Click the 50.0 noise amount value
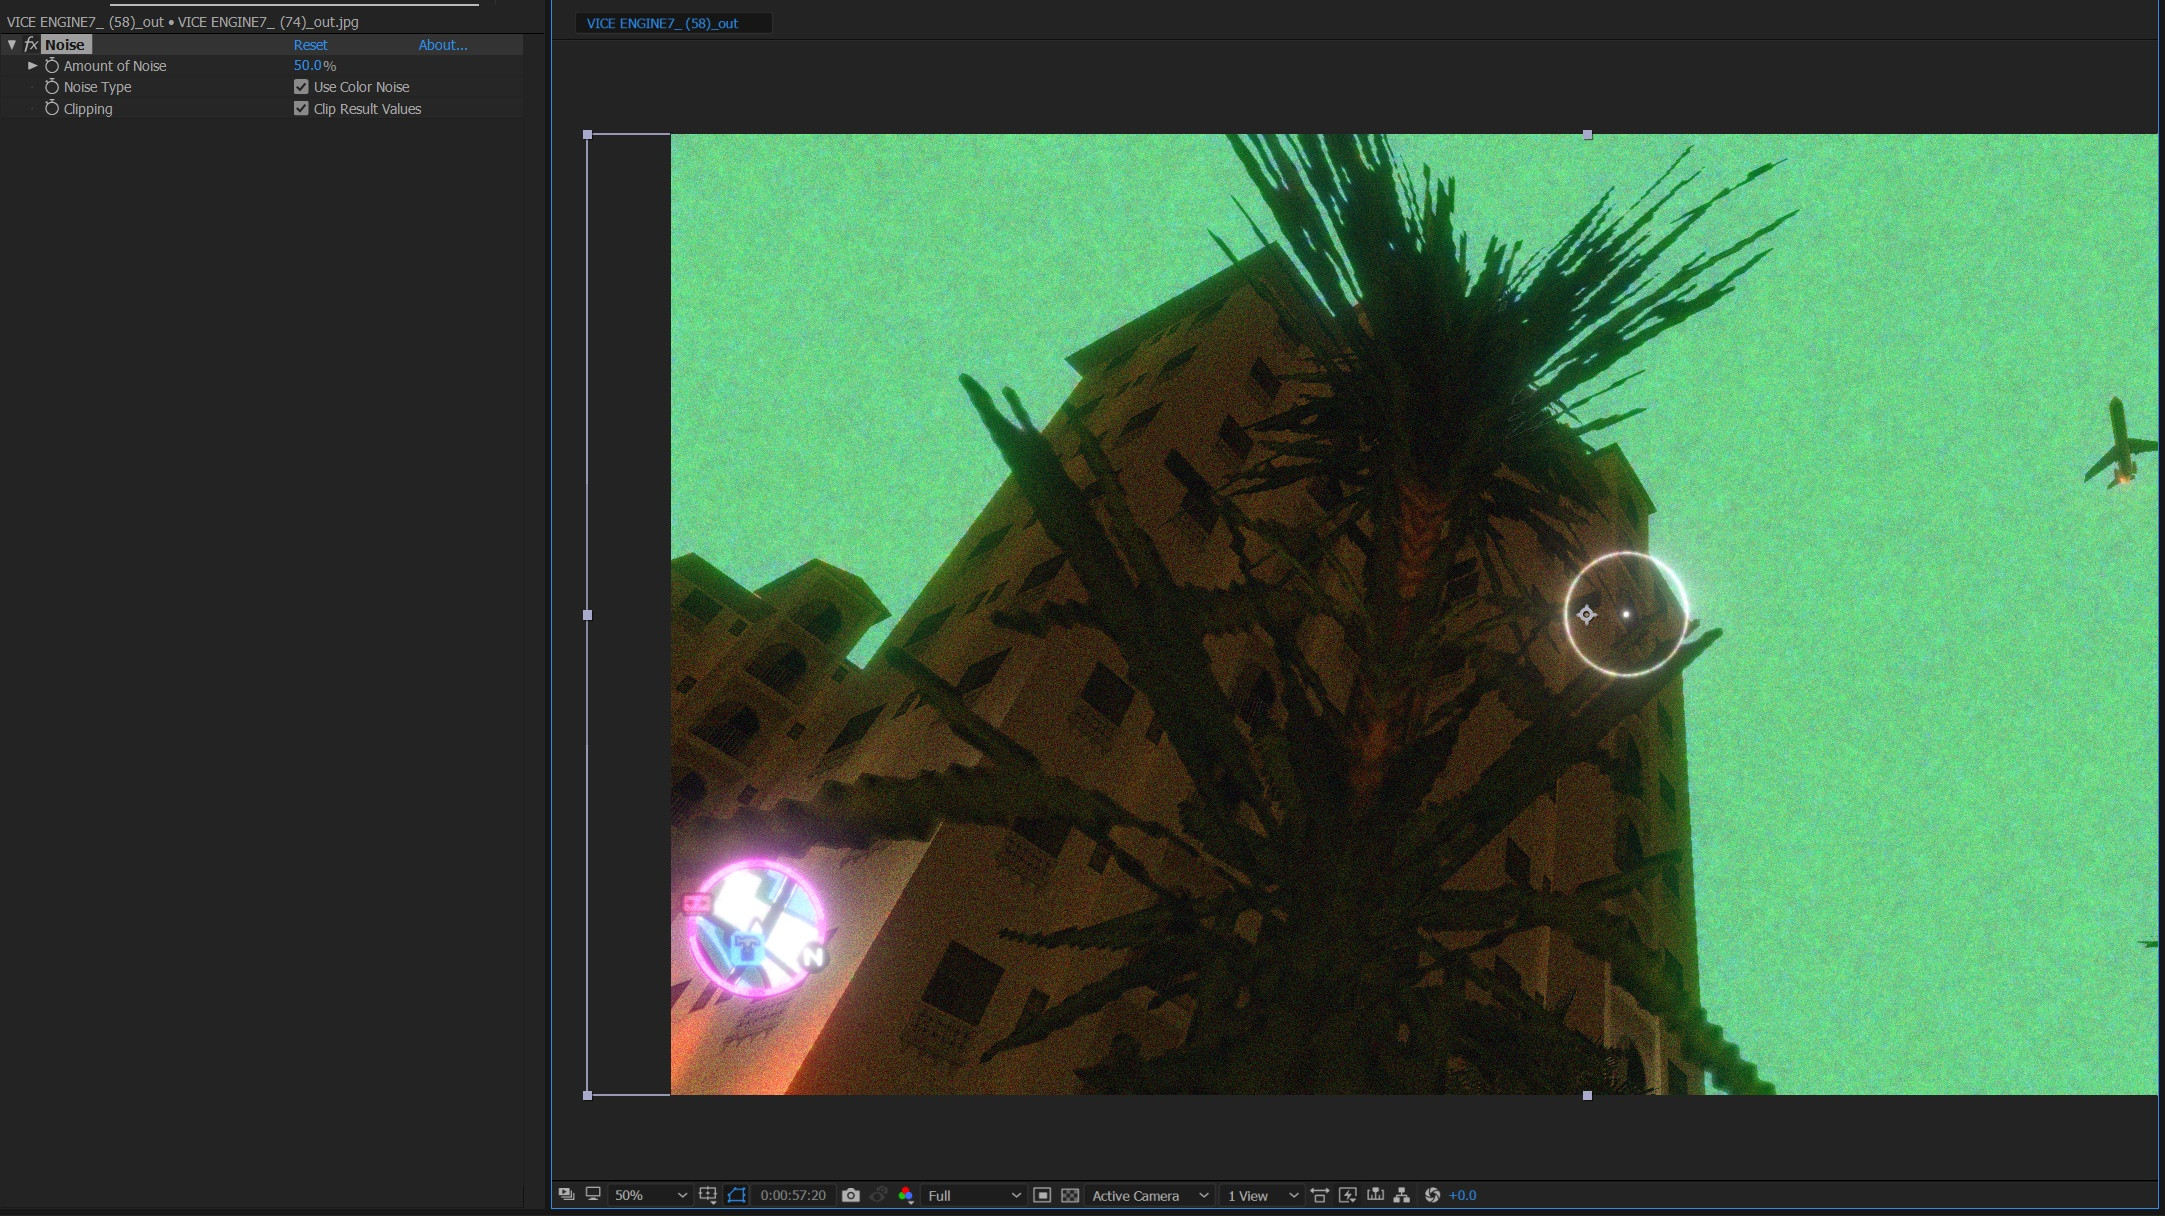2165x1216 pixels. [x=308, y=66]
